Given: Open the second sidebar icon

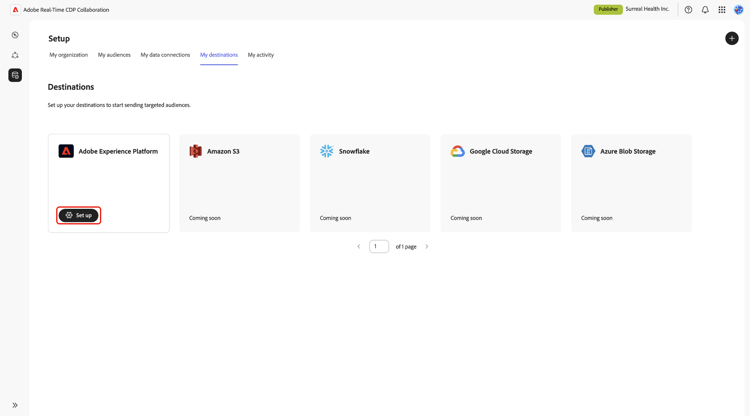Looking at the screenshot, I should pyautogui.click(x=15, y=55).
